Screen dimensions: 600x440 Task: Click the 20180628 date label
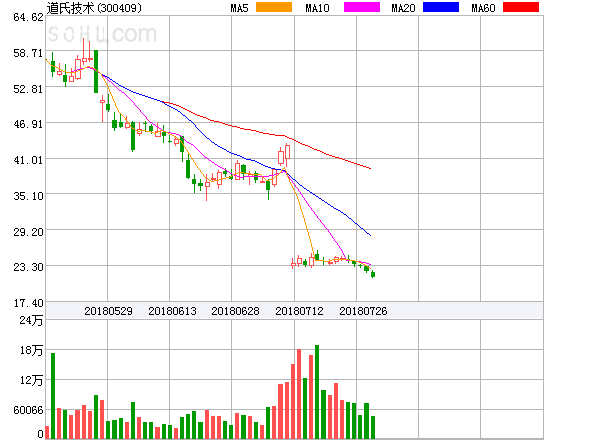(x=235, y=311)
